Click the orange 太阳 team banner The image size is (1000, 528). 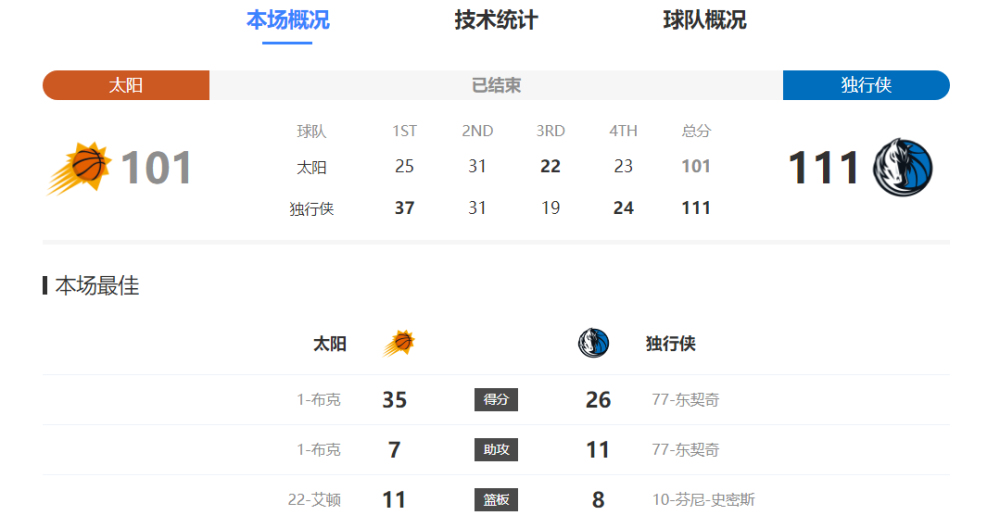pos(126,85)
